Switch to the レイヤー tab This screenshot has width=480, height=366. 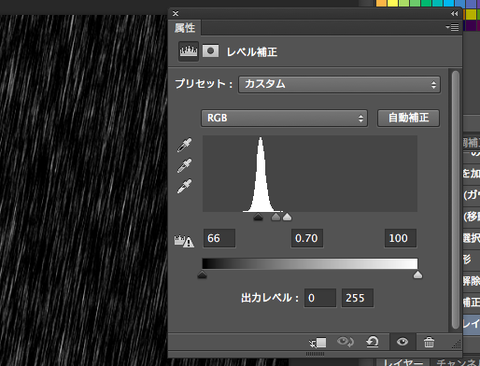click(x=403, y=362)
